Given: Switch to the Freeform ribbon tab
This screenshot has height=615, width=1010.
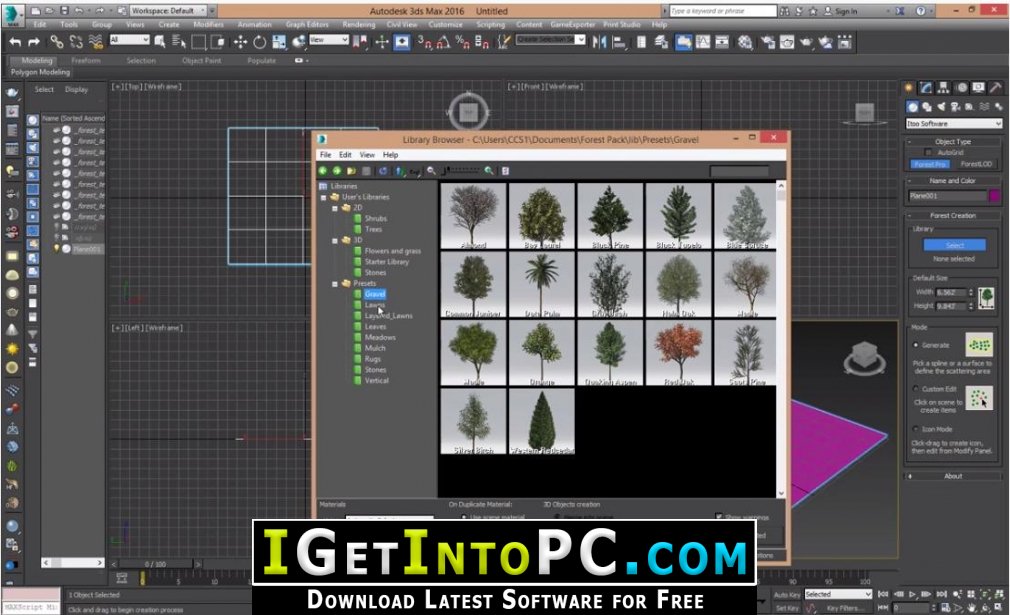Looking at the screenshot, I should click(86, 61).
